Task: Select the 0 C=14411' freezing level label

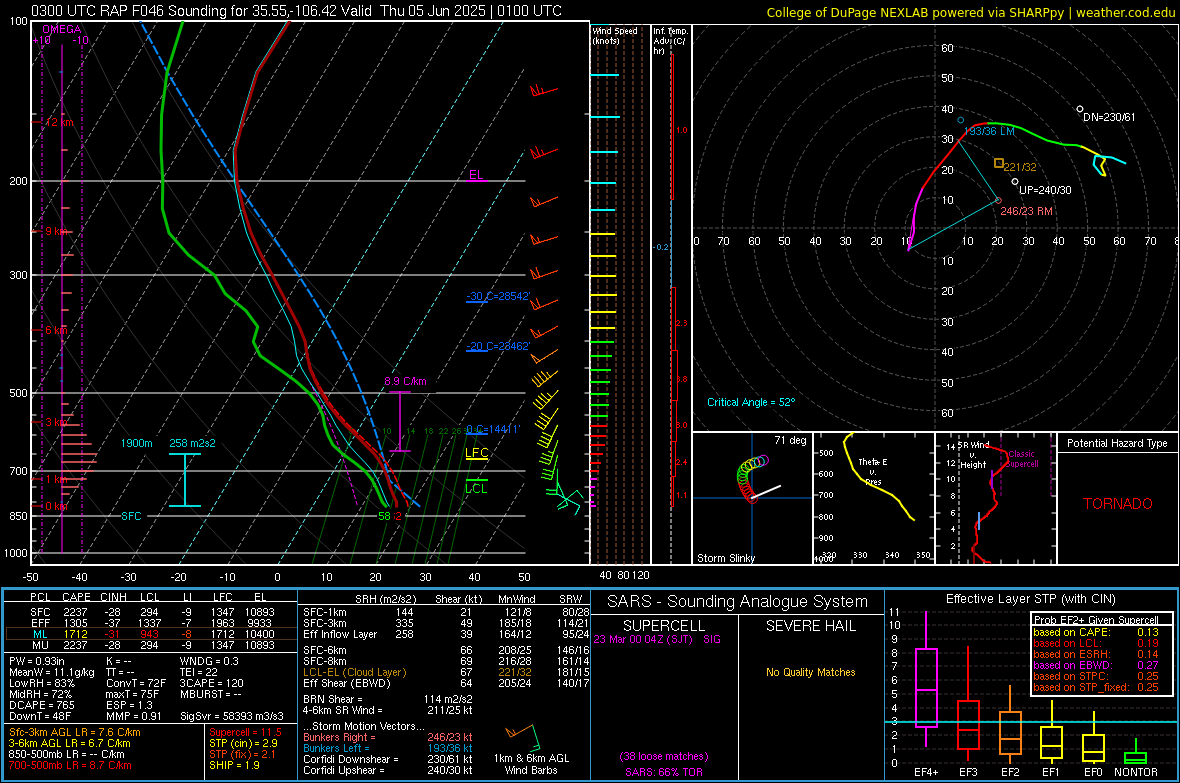Action: tap(493, 429)
